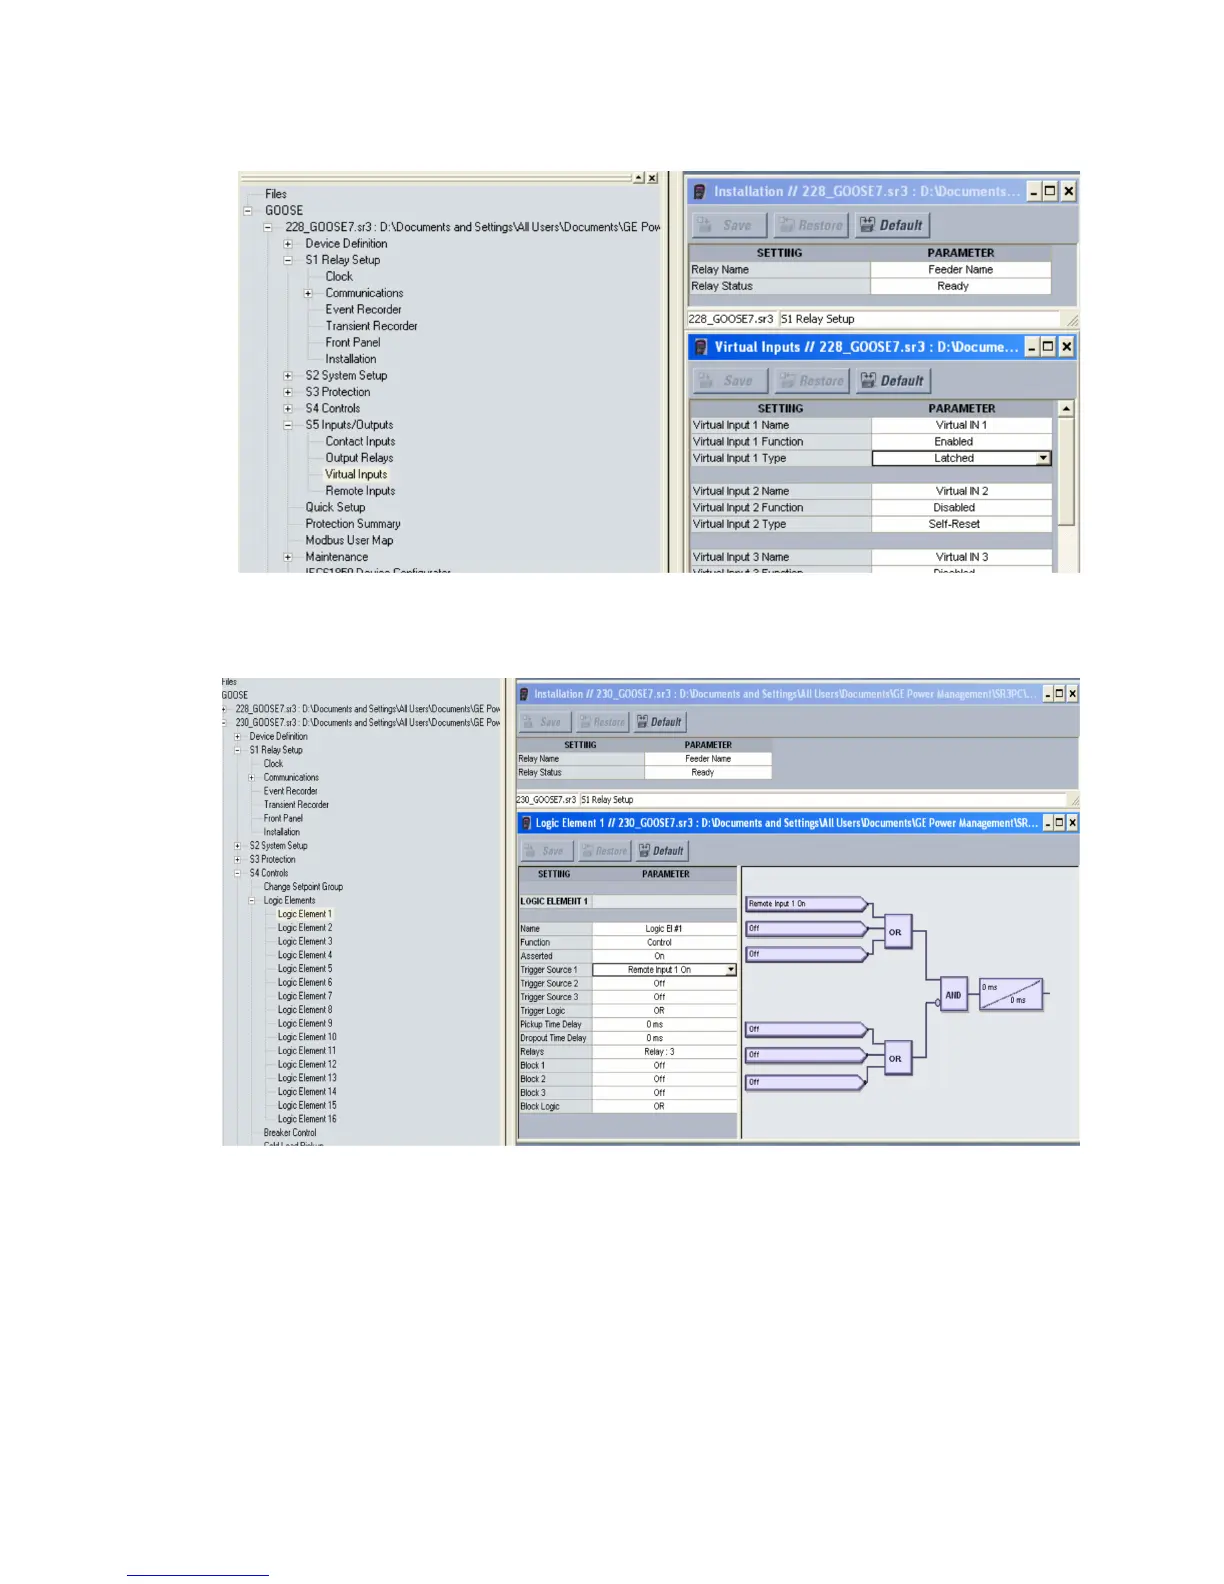
Task: Click Save in the Installation // 228_GOOSE7 window
Action: point(729,226)
